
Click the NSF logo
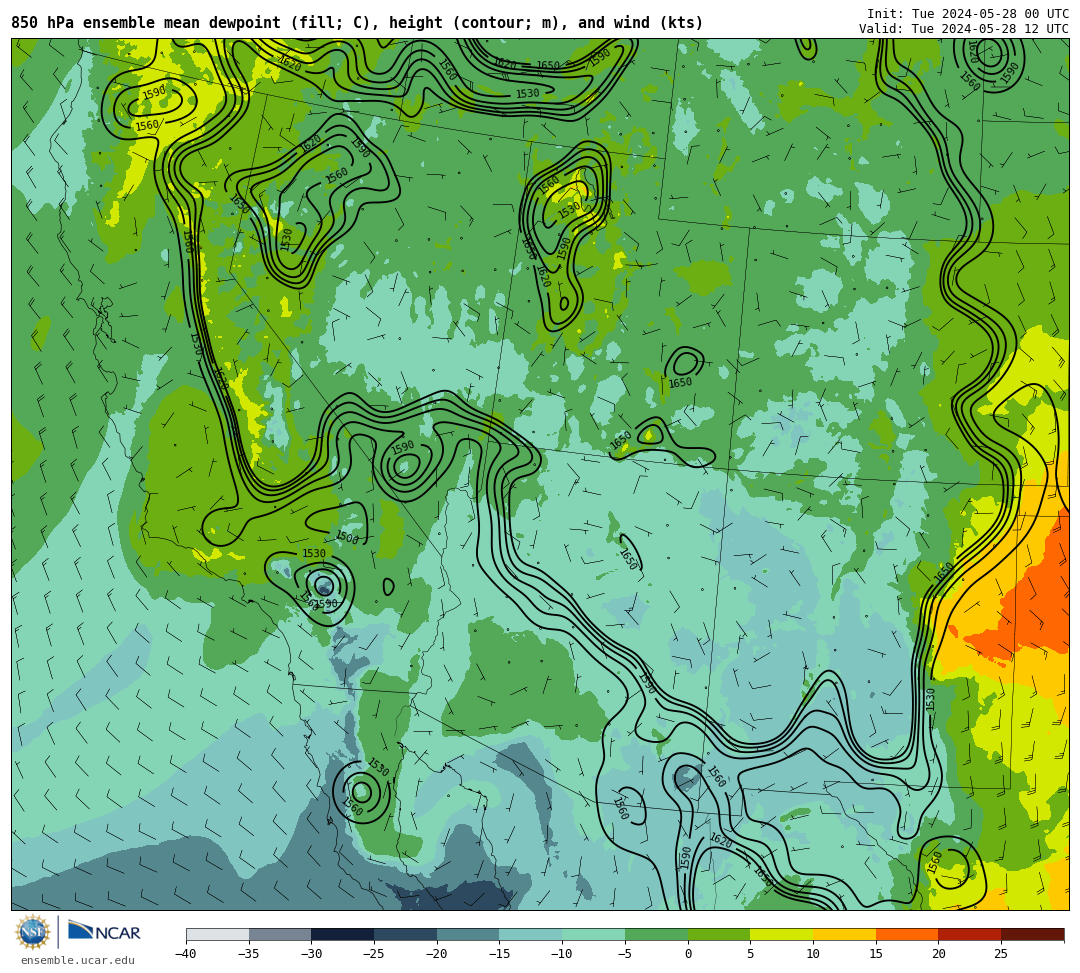click(32, 933)
